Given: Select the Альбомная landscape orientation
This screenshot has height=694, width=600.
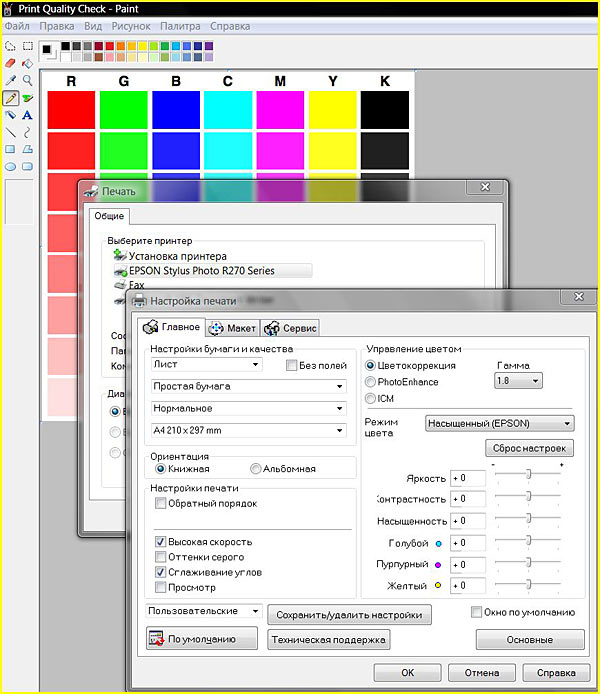Looking at the screenshot, I should (x=256, y=468).
